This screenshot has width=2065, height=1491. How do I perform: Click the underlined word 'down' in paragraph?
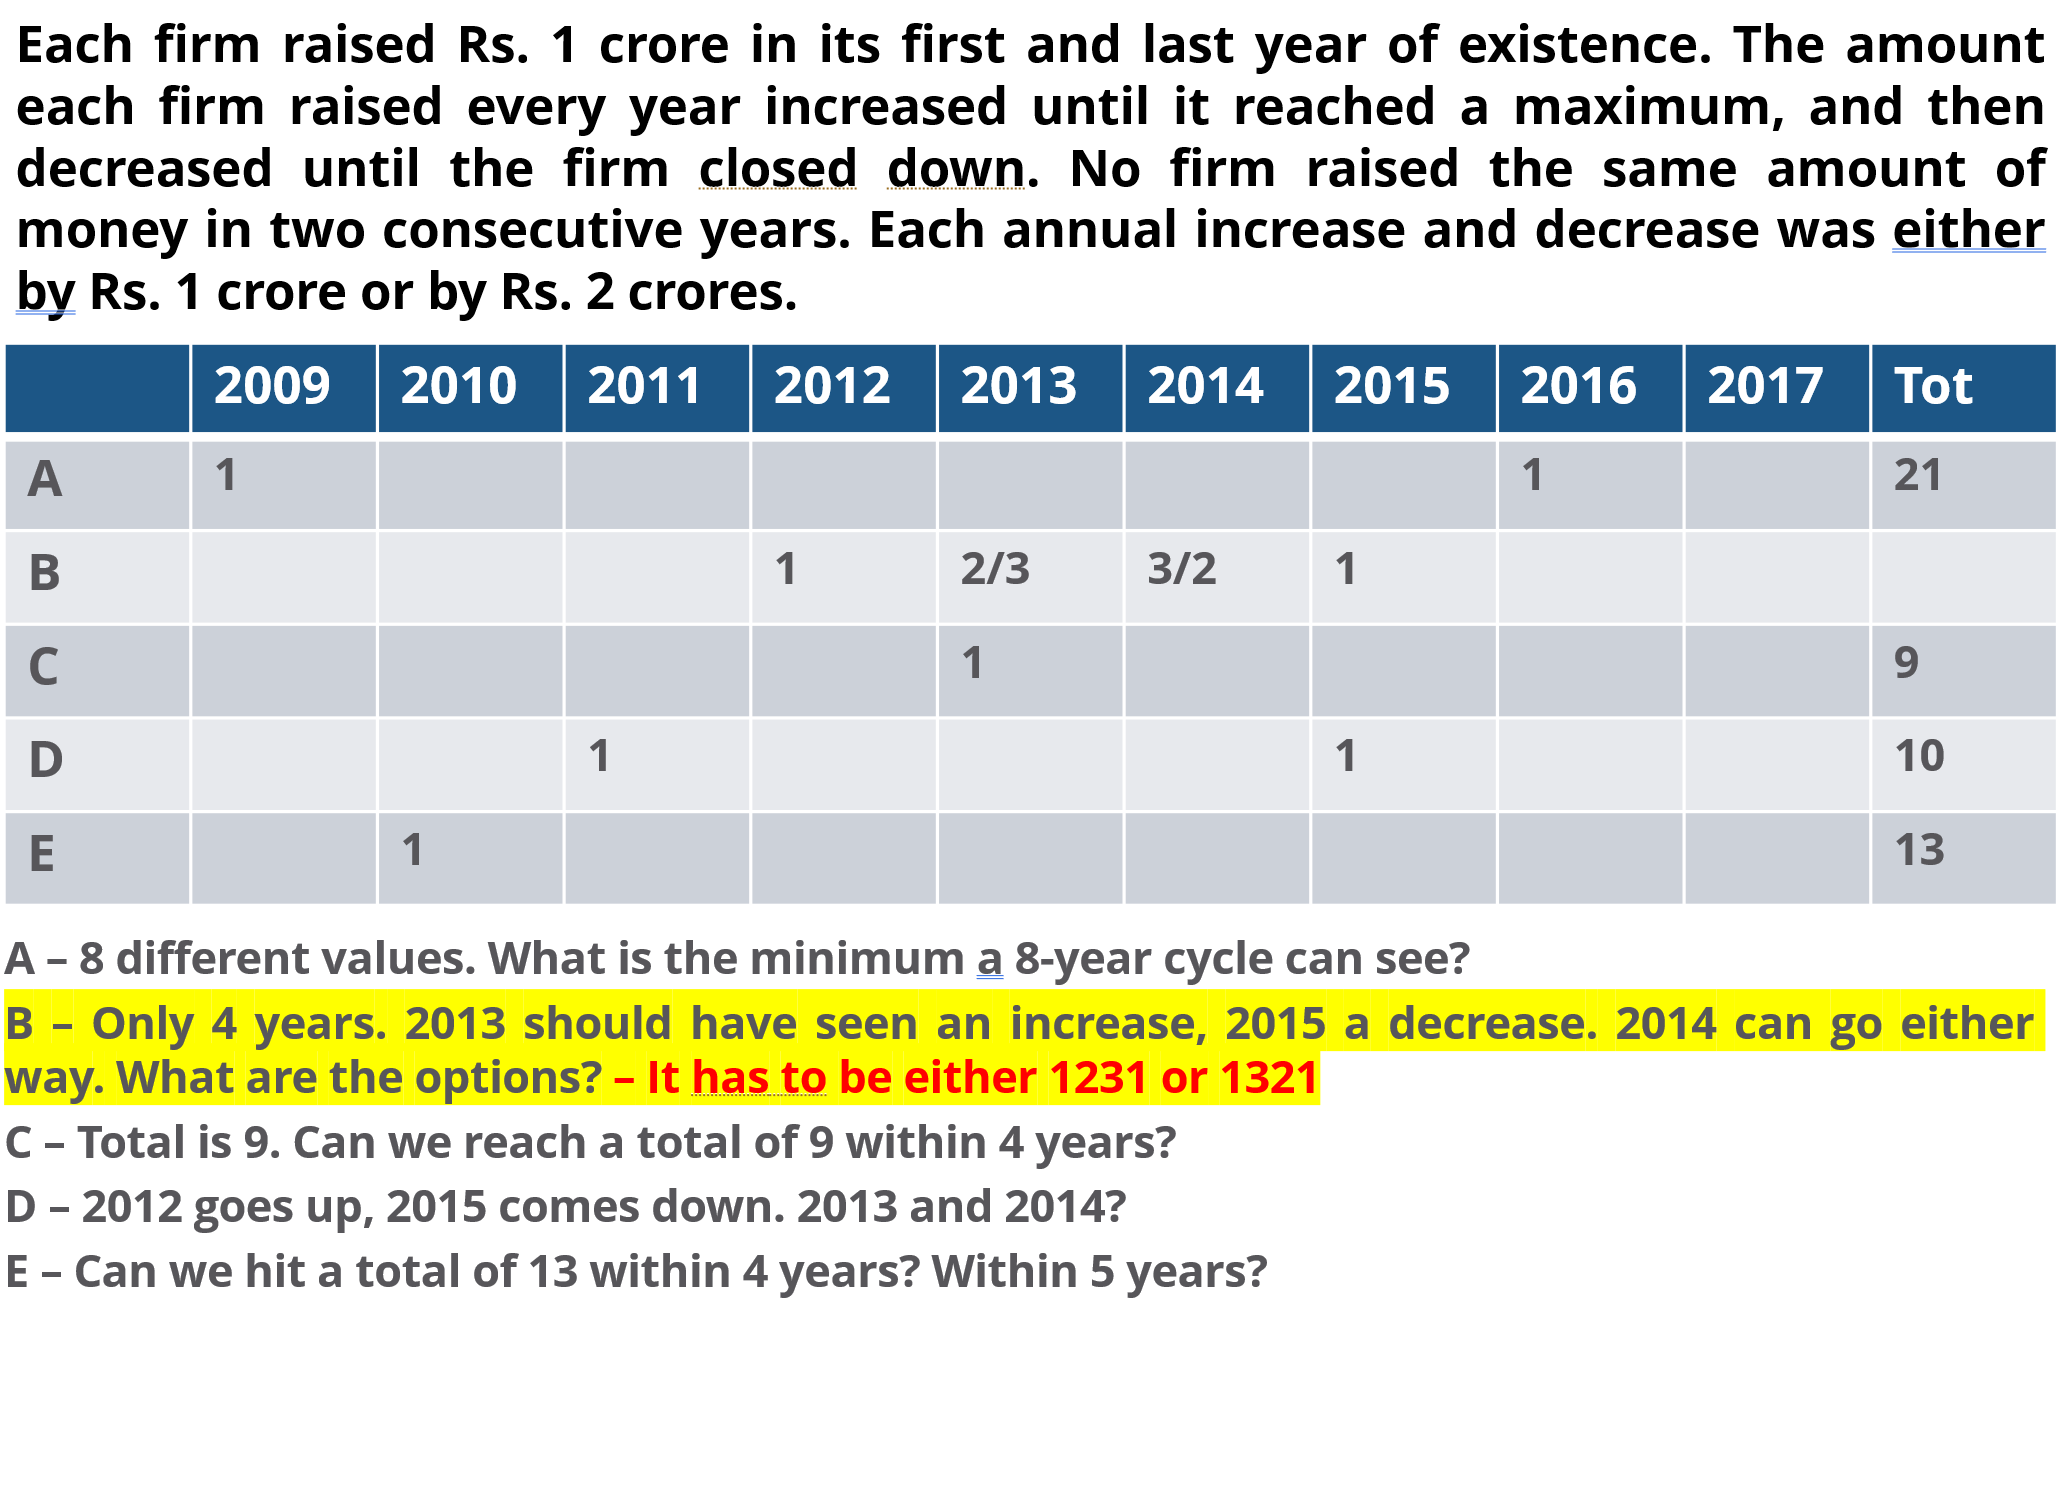coord(957,168)
